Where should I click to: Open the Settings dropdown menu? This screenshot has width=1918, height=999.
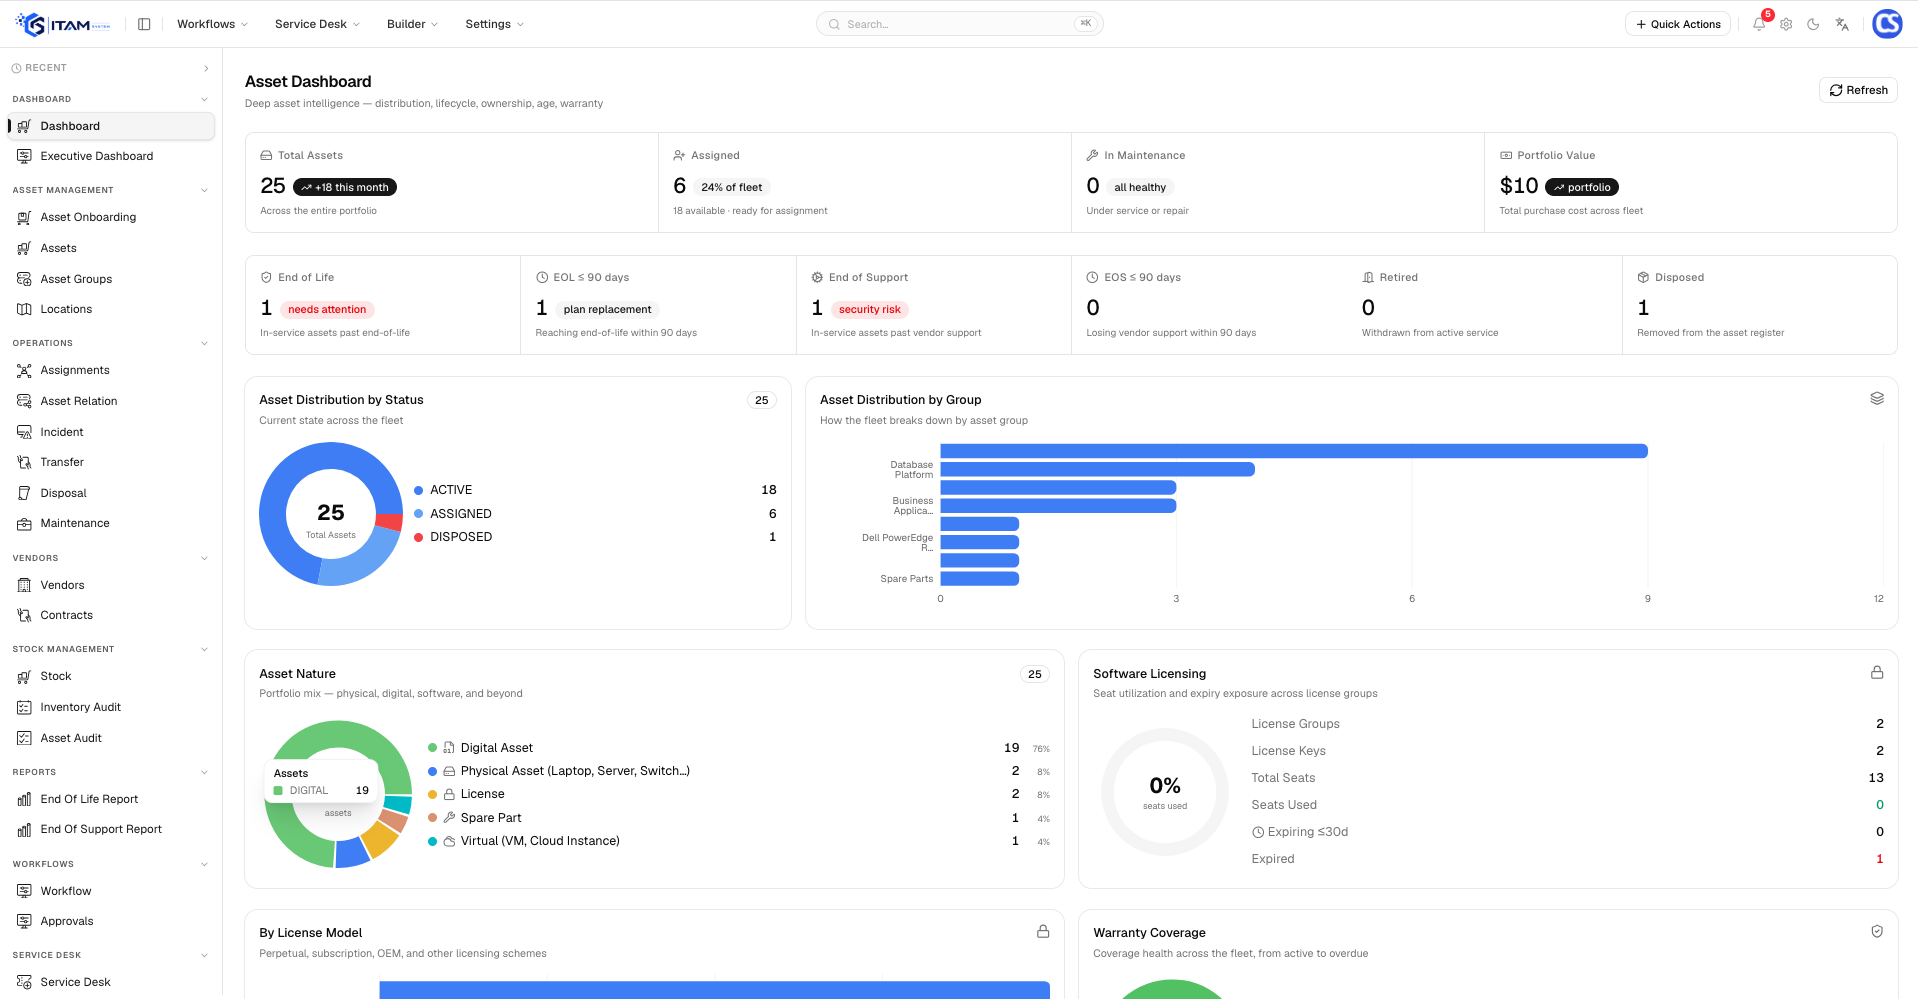(x=494, y=24)
